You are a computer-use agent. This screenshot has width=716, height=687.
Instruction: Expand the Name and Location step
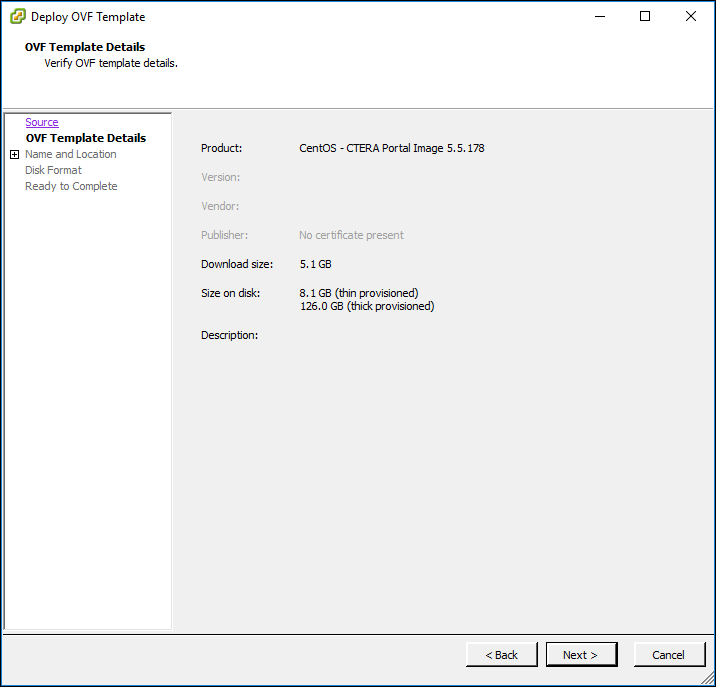point(14,154)
